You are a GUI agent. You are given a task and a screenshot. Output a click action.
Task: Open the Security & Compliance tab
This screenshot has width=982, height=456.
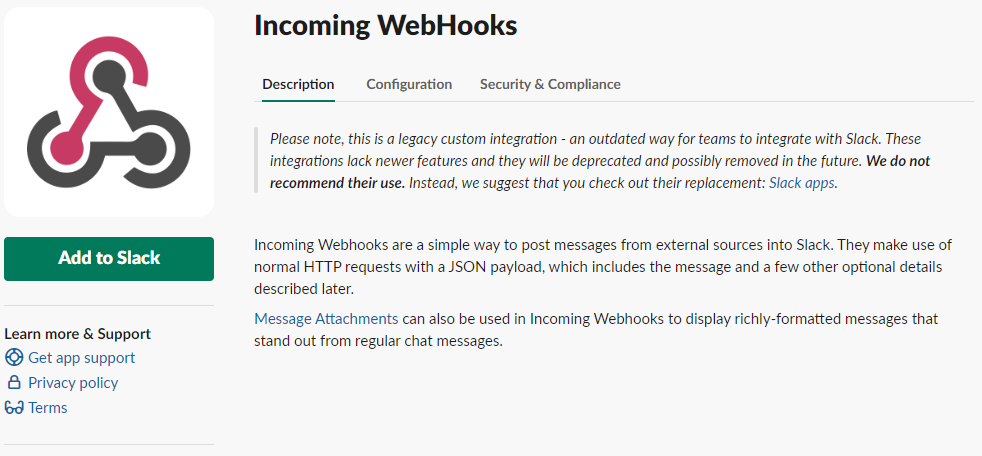[550, 84]
